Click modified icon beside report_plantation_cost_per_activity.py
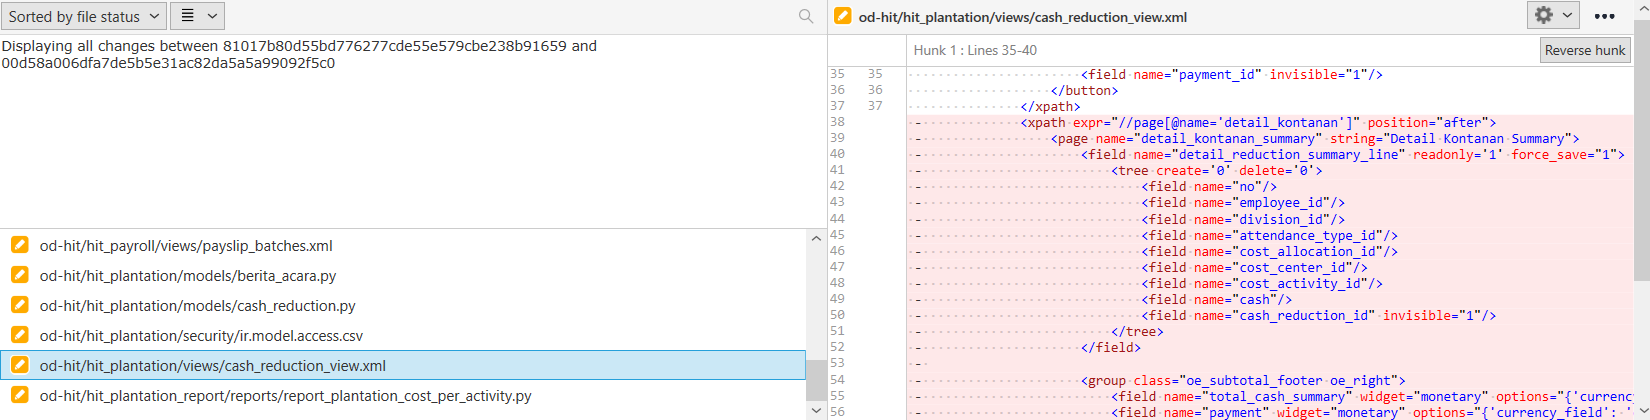This screenshot has height=420, width=1650. coord(19,395)
